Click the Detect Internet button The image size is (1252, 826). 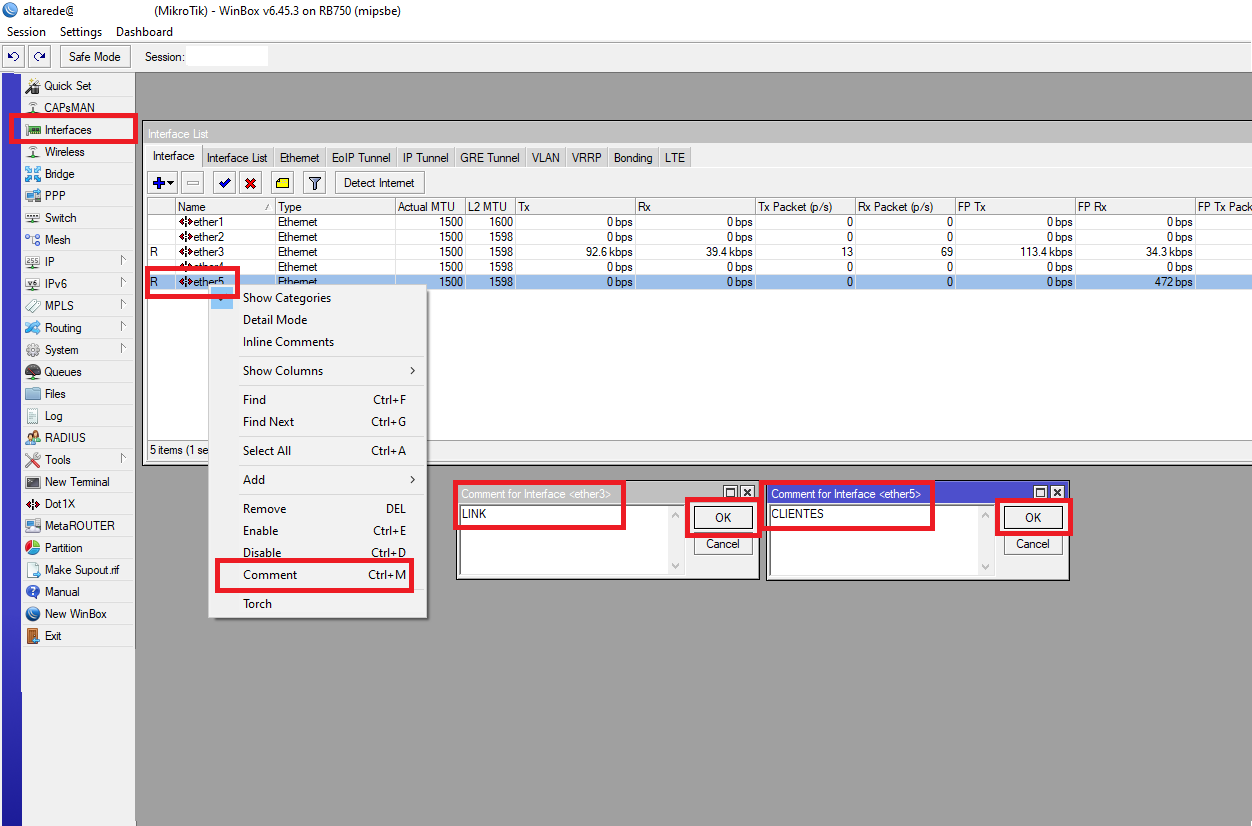[379, 183]
